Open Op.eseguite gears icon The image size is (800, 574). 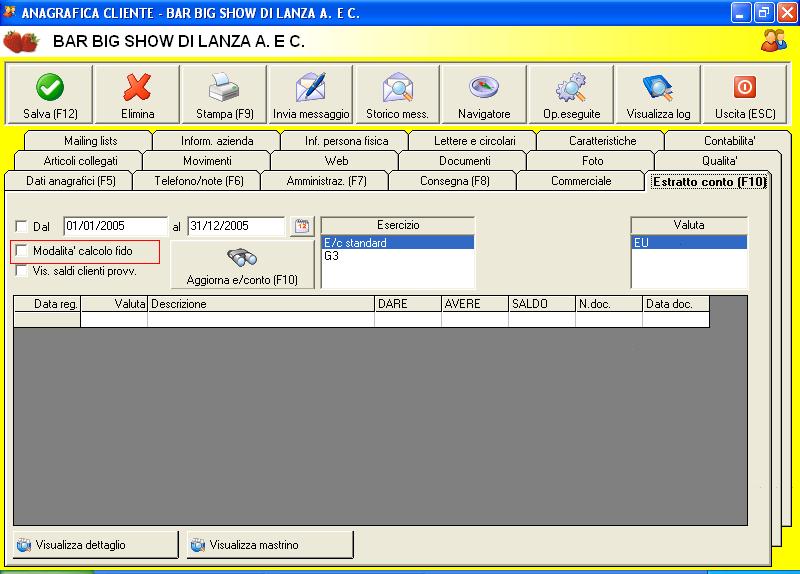click(x=571, y=87)
